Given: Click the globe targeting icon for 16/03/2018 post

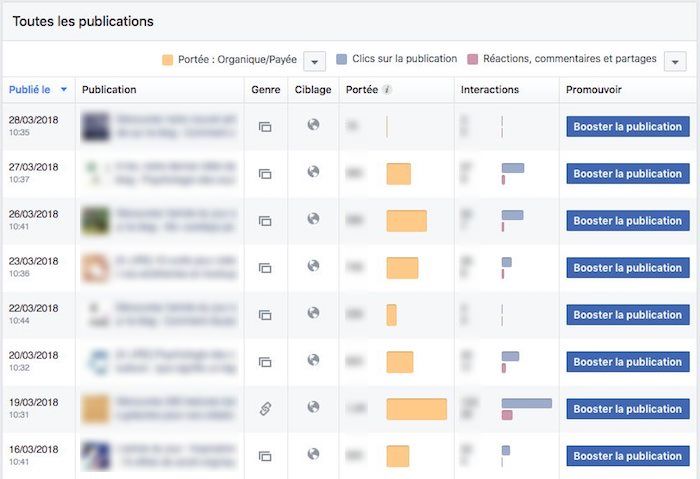Looking at the screenshot, I should pyautogui.click(x=313, y=454).
